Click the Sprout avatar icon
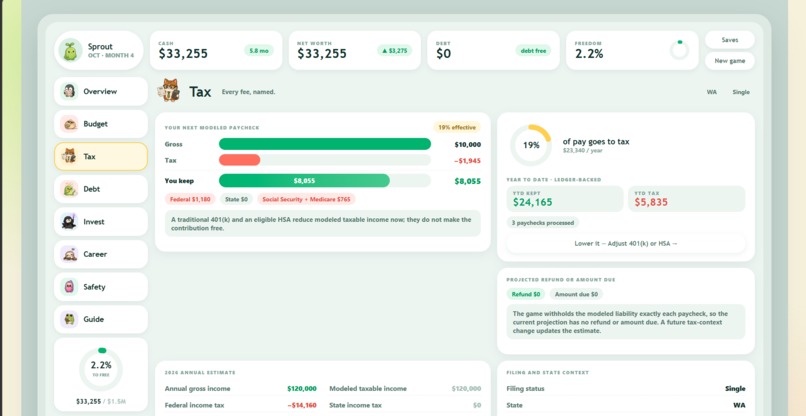 [x=70, y=50]
